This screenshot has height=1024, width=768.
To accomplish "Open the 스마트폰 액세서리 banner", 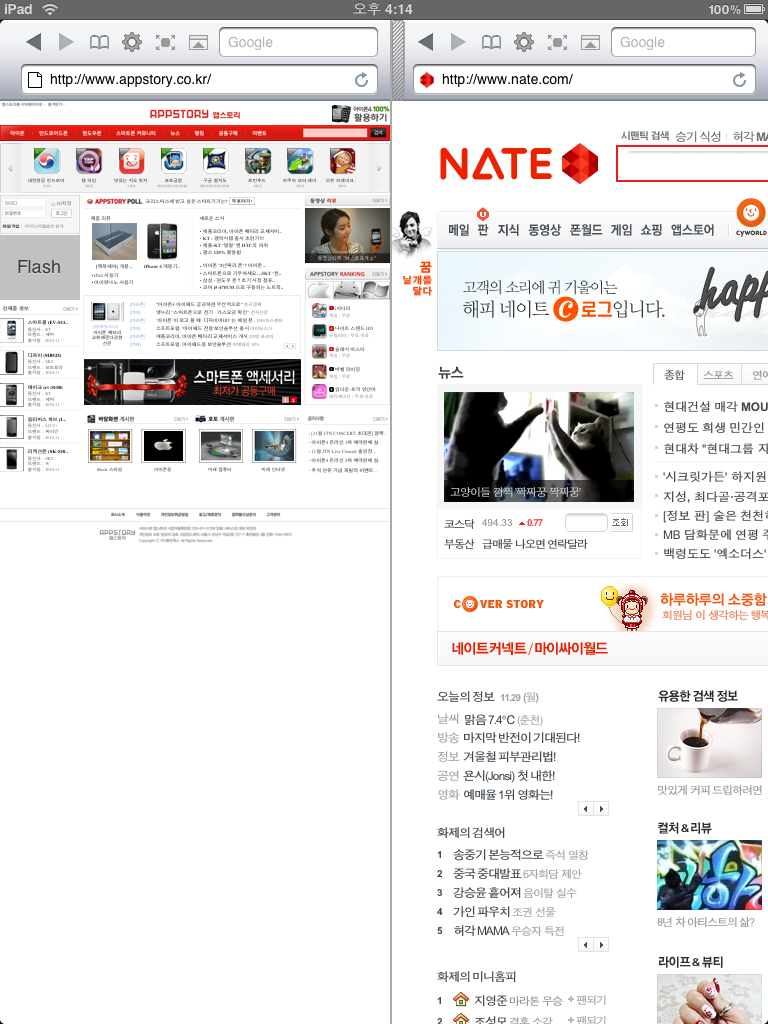I will 192,381.
